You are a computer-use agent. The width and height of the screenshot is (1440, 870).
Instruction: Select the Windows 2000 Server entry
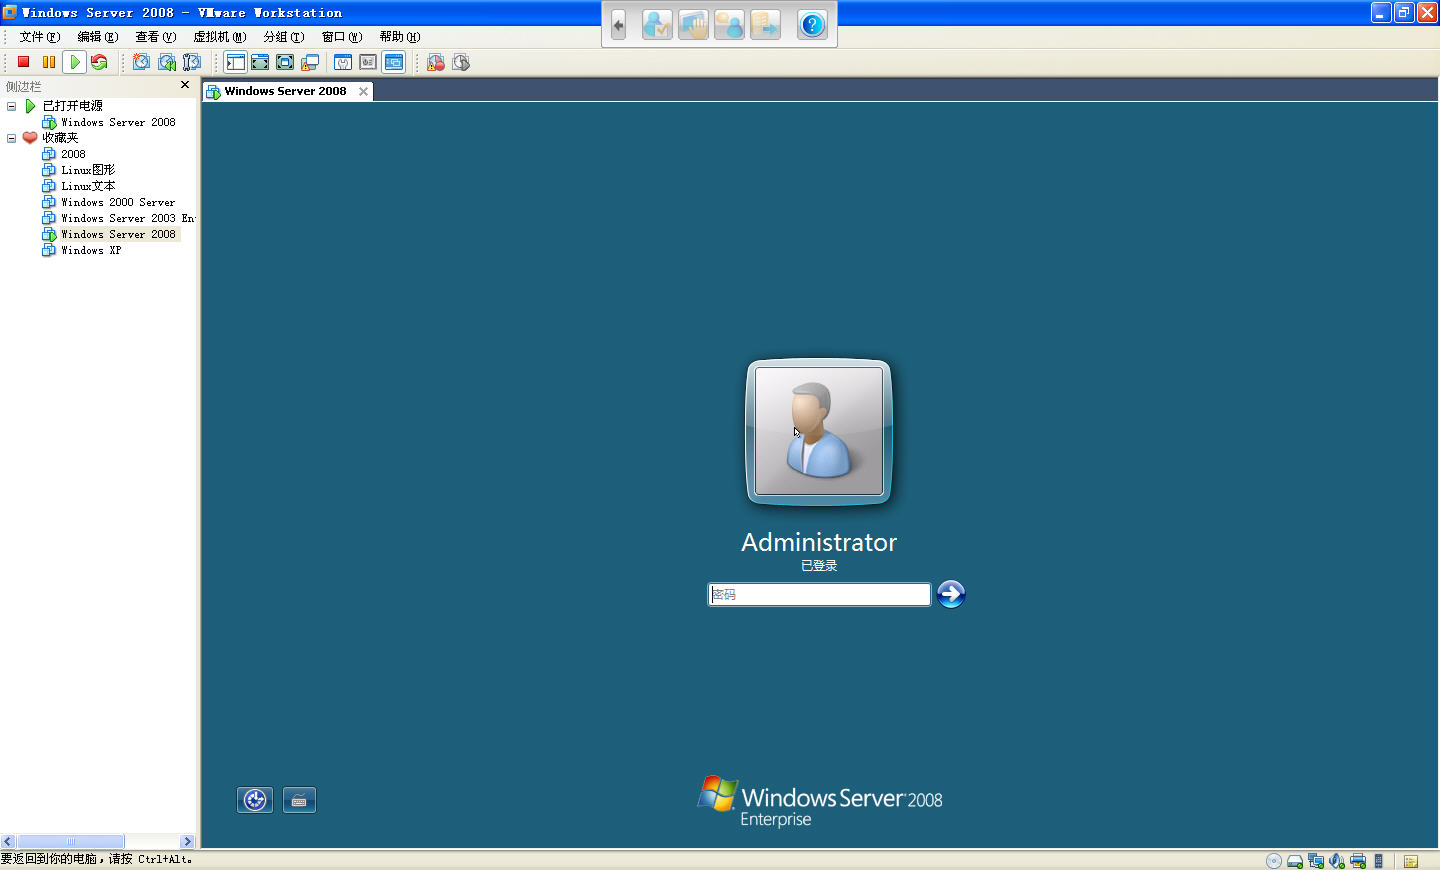[118, 202]
